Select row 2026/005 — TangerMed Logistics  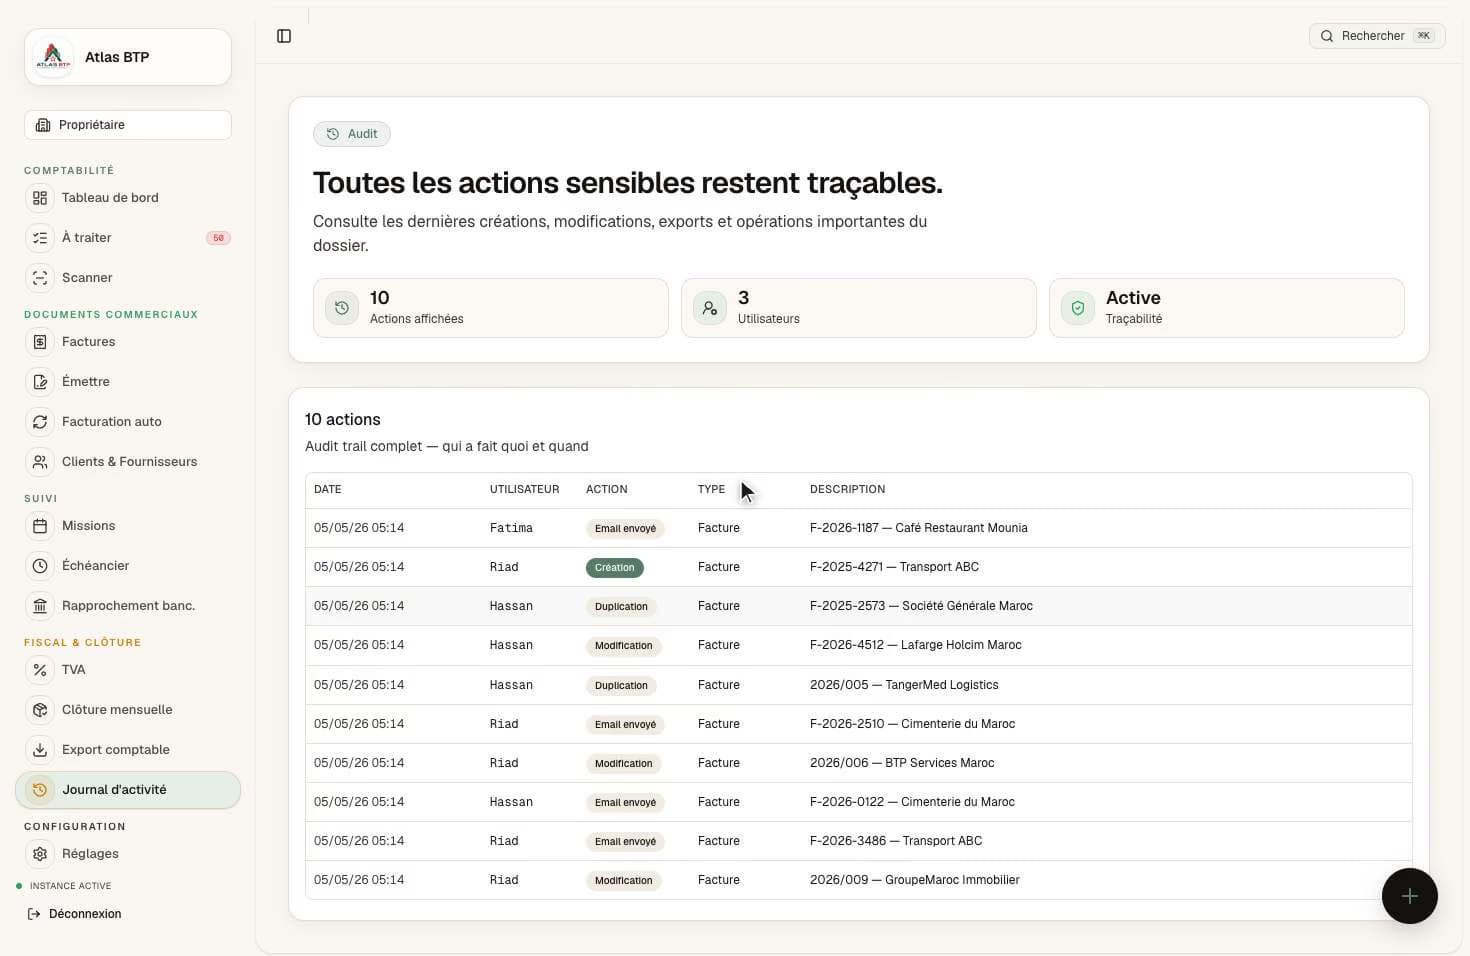pyautogui.click(x=859, y=685)
